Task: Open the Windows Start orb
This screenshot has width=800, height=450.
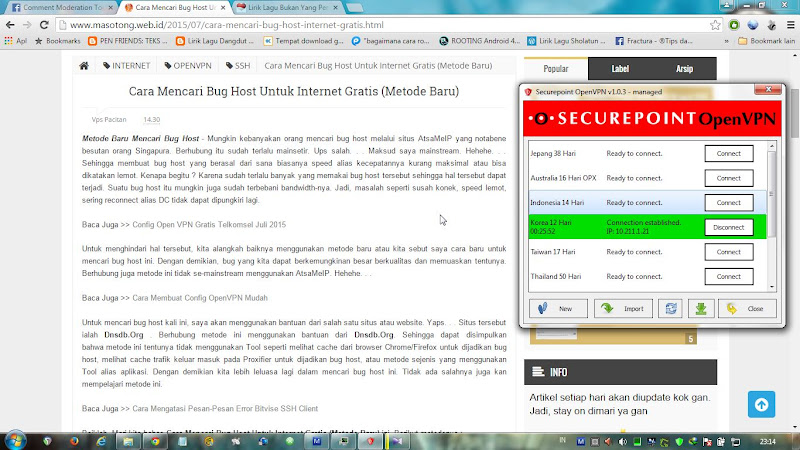Action: [15, 441]
